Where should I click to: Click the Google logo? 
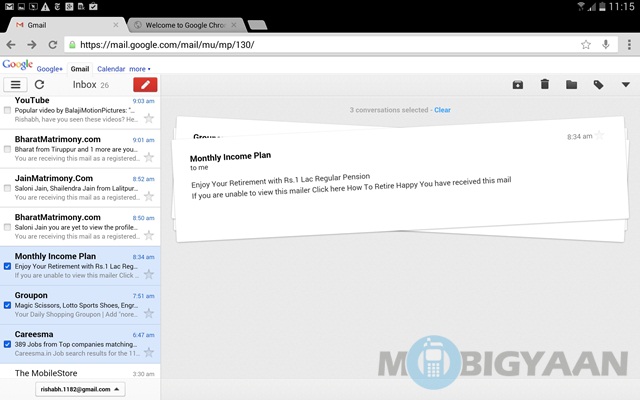(x=17, y=64)
